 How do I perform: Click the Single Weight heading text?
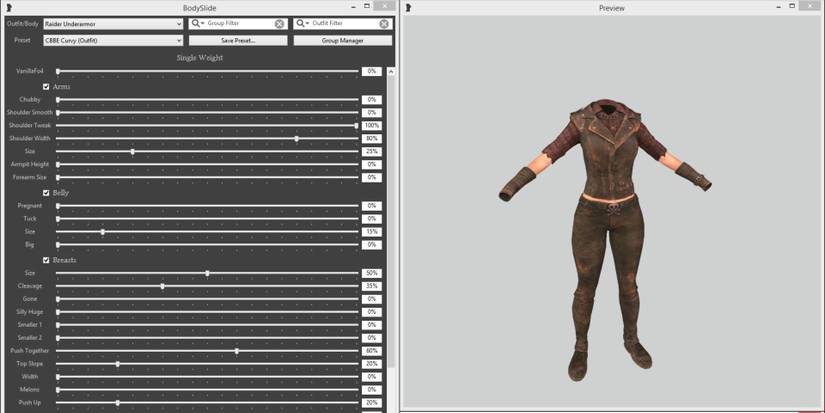tap(200, 58)
